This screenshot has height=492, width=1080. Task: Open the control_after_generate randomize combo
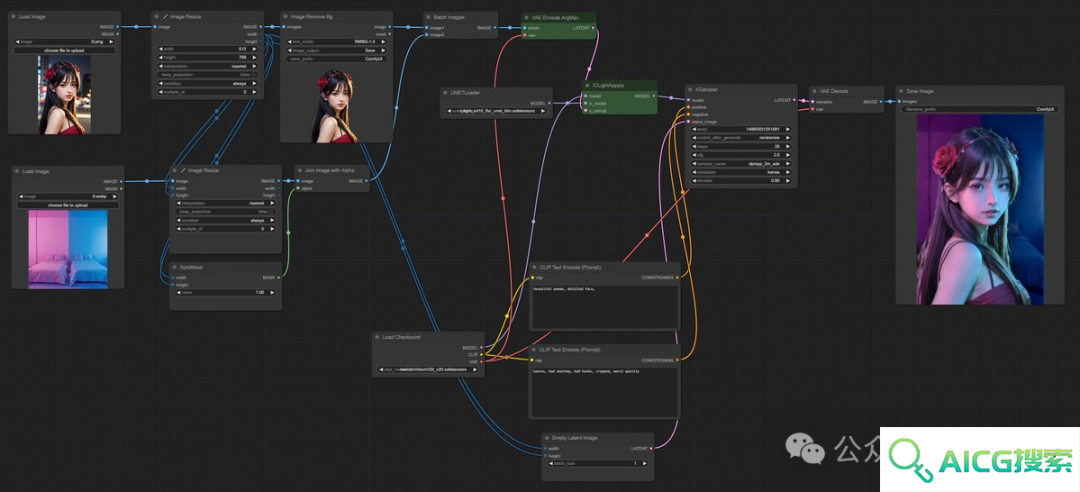(740, 137)
